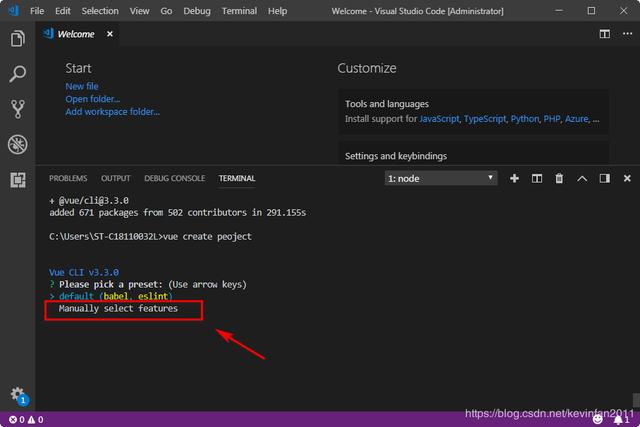The image size is (640, 427).
Task: Click the terminal scrollbar thumb
Action: click(x=636, y=400)
